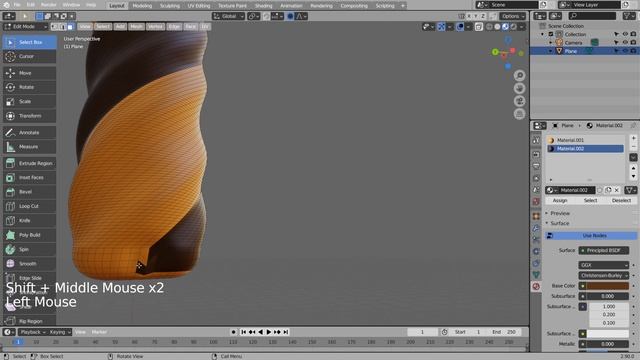This screenshot has width=640, height=360.
Task: Choose the Scale tool
Action: tap(29, 102)
